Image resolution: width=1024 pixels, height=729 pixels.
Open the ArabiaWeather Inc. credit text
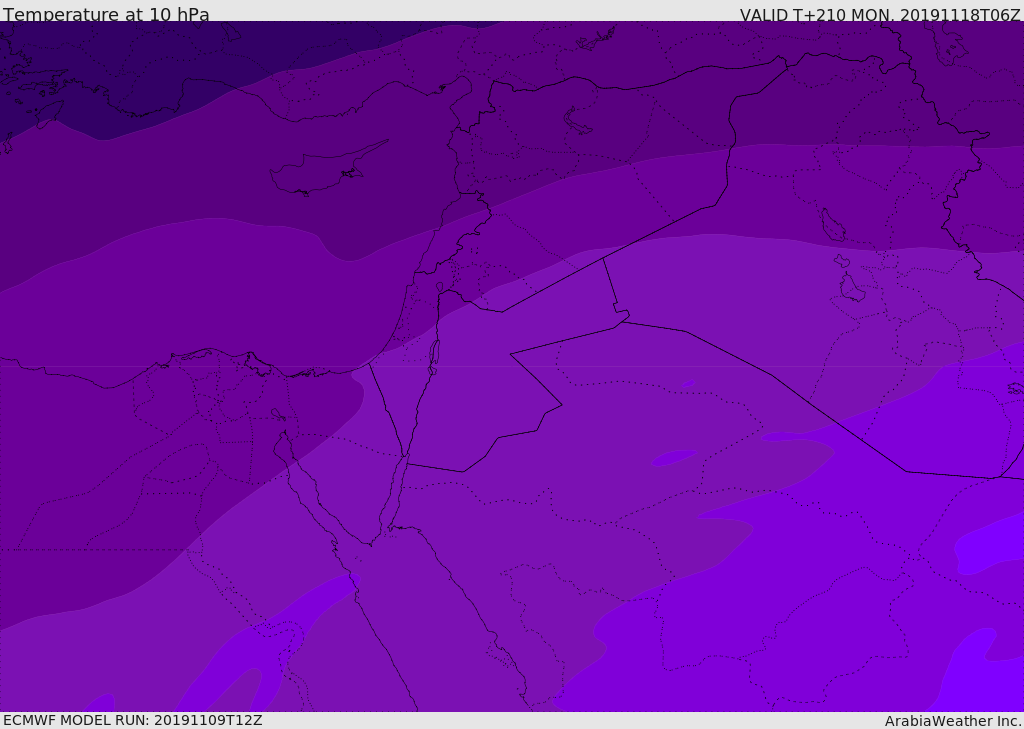(x=953, y=721)
